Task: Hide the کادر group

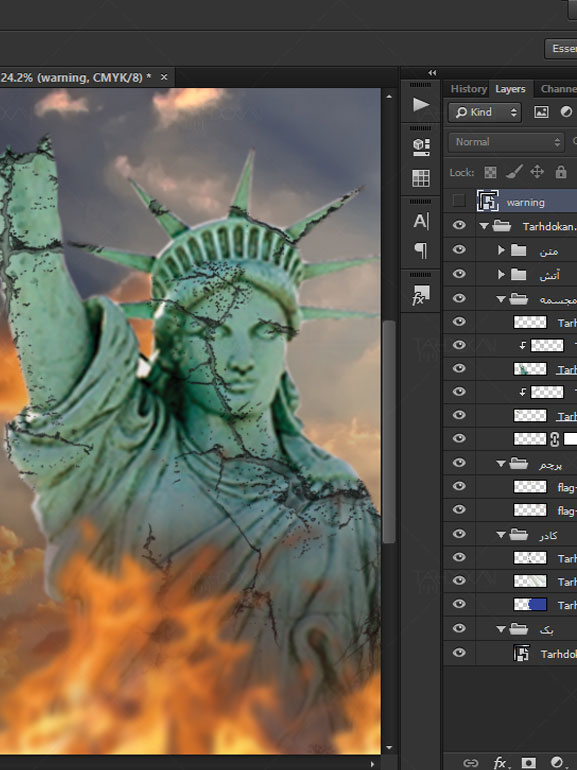Action: coord(459,533)
